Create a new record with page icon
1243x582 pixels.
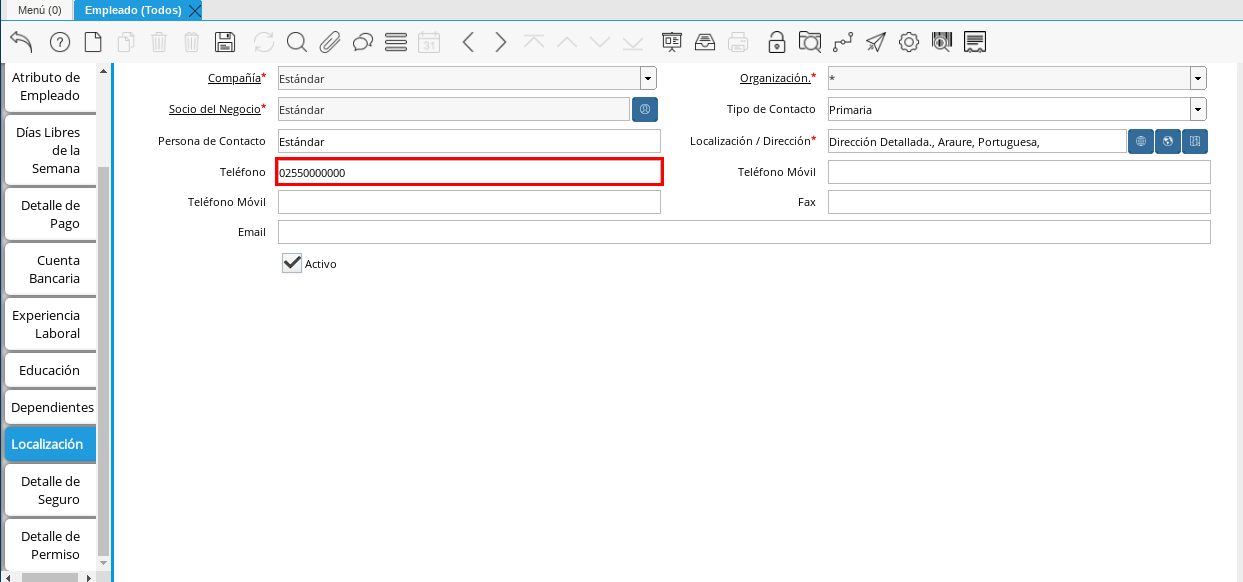(x=93, y=42)
